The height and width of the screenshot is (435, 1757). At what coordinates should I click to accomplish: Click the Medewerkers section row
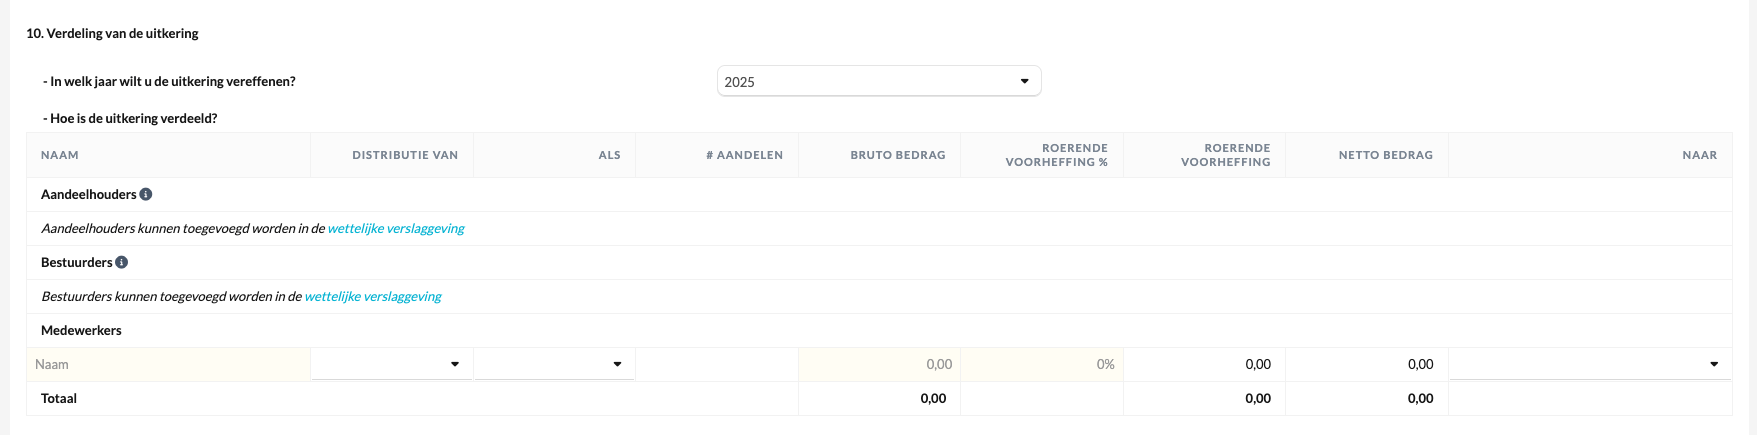[x=81, y=330]
